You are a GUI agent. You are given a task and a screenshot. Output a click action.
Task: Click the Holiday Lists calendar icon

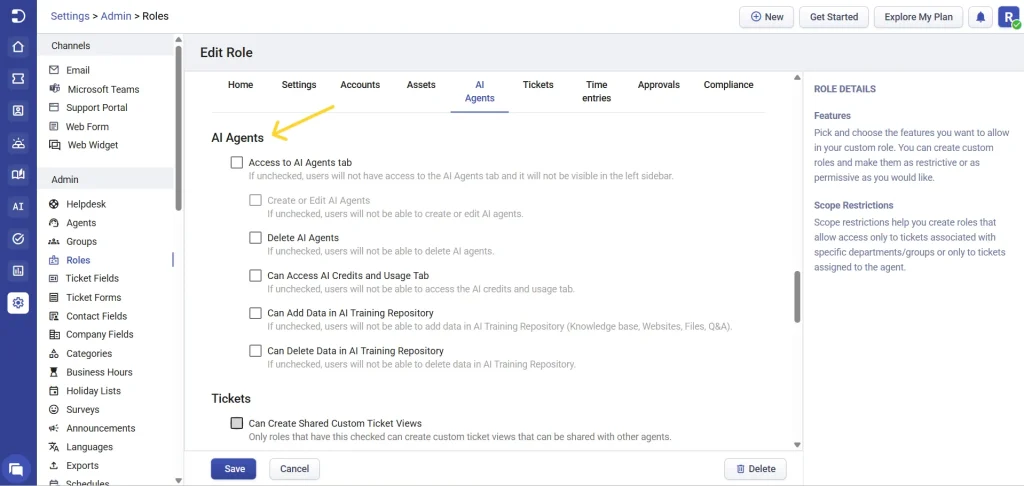pyautogui.click(x=54, y=391)
